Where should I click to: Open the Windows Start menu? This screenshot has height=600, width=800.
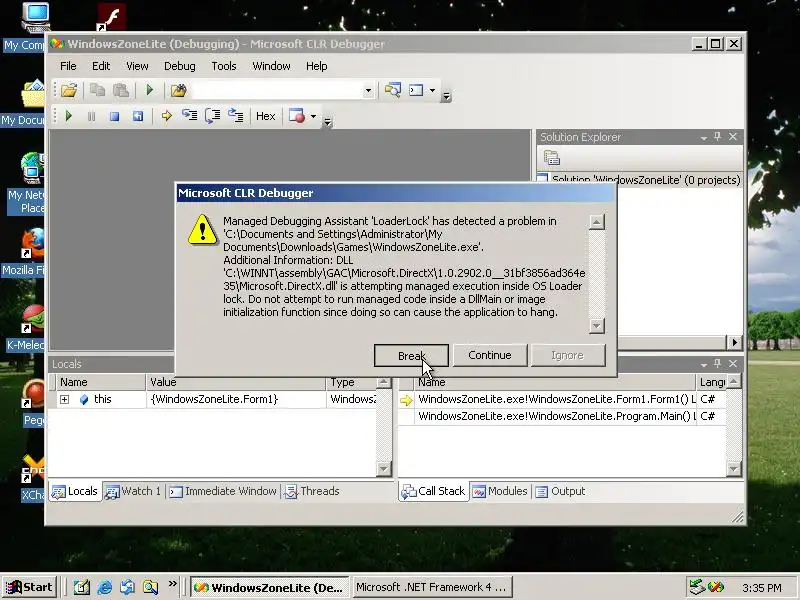(x=29, y=587)
